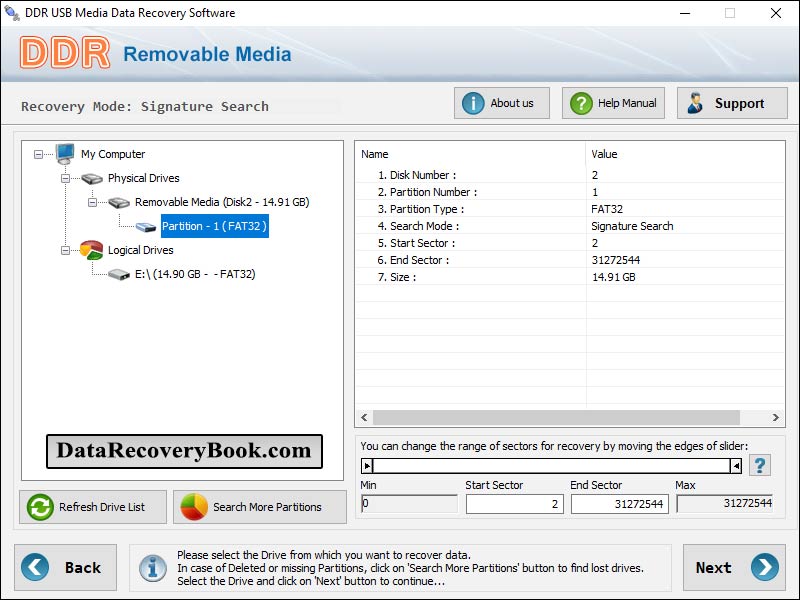
Task: Click the drive icon next to E:\ (14.90 GB)
Action: click(x=118, y=274)
